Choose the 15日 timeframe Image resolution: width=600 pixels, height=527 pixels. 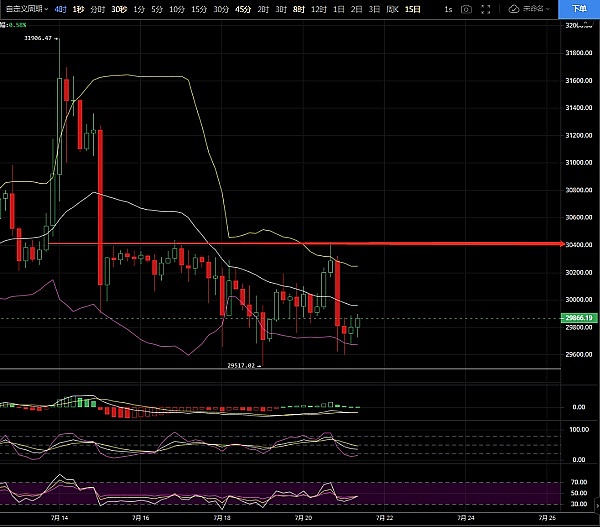click(414, 9)
